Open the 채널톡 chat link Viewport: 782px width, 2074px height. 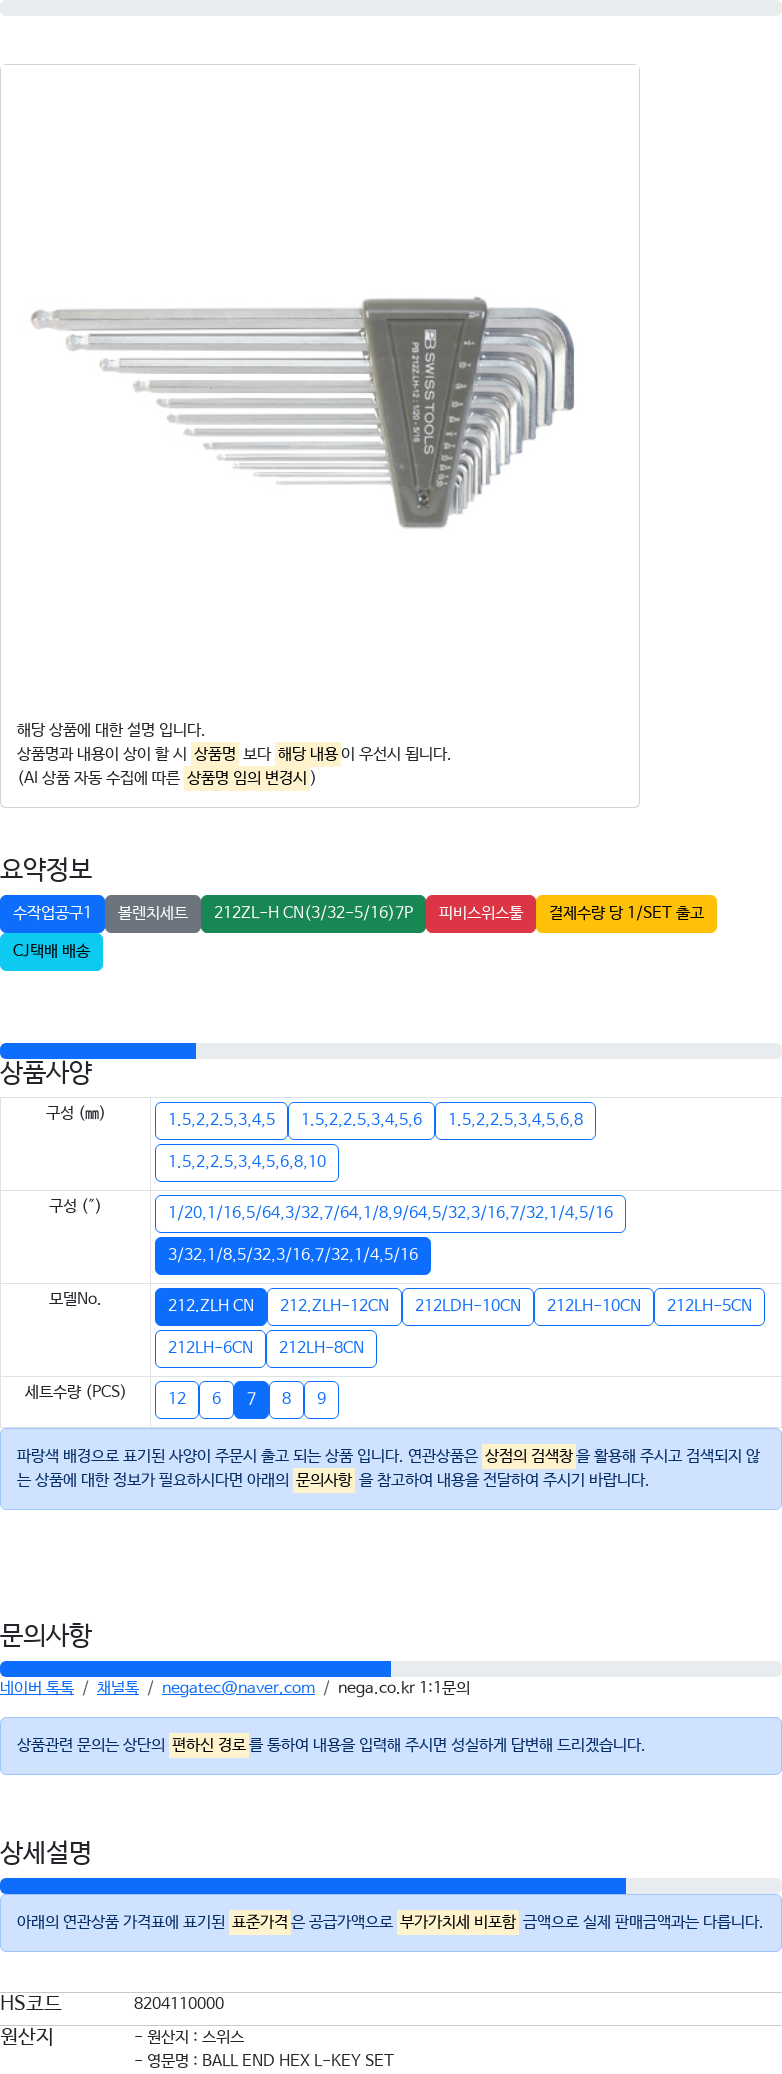pos(117,1688)
